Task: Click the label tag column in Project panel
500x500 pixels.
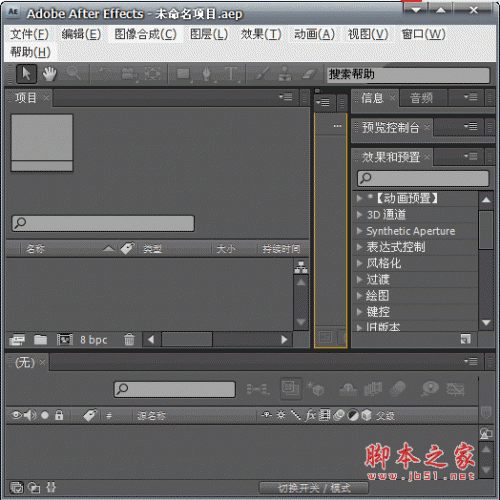Action: pyautogui.click(x=127, y=248)
